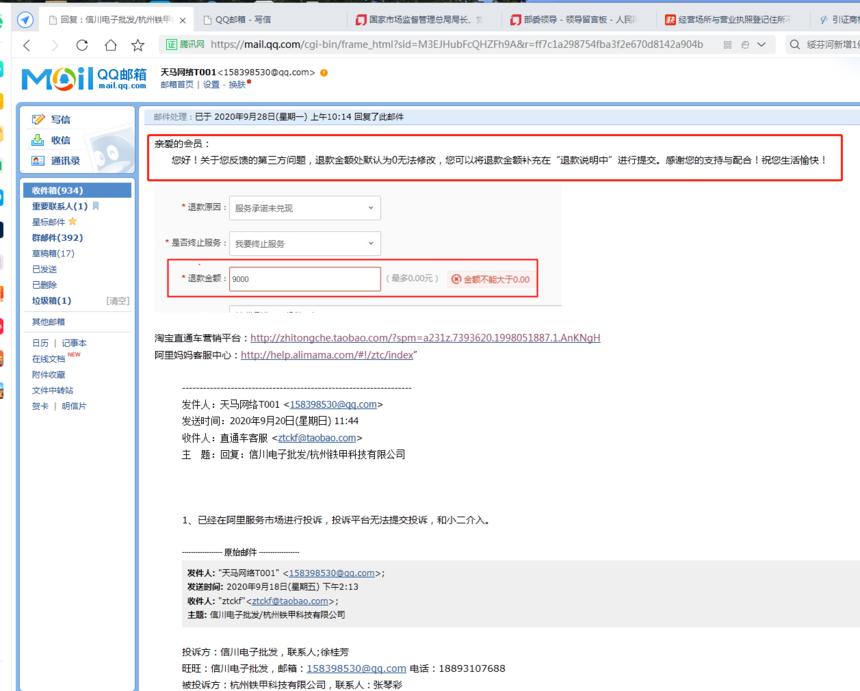Click the flag icon next to 重要联系人
Screen dimensions: 860x691
[96, 206]
